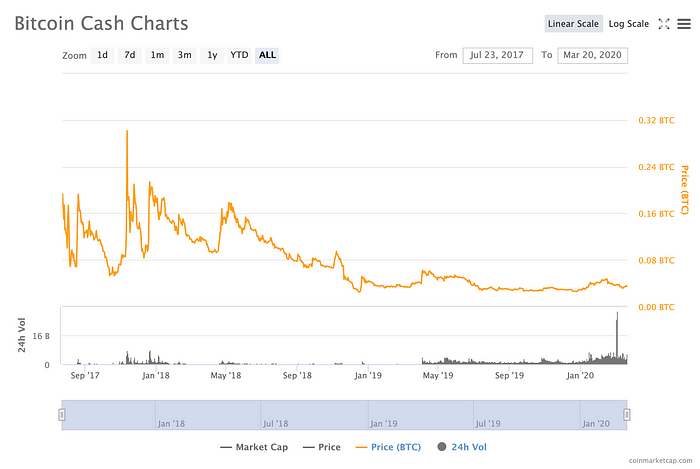Viewport: 700px width, 469px height.
Task: Edit the To date field
Action: coord(592,55)
